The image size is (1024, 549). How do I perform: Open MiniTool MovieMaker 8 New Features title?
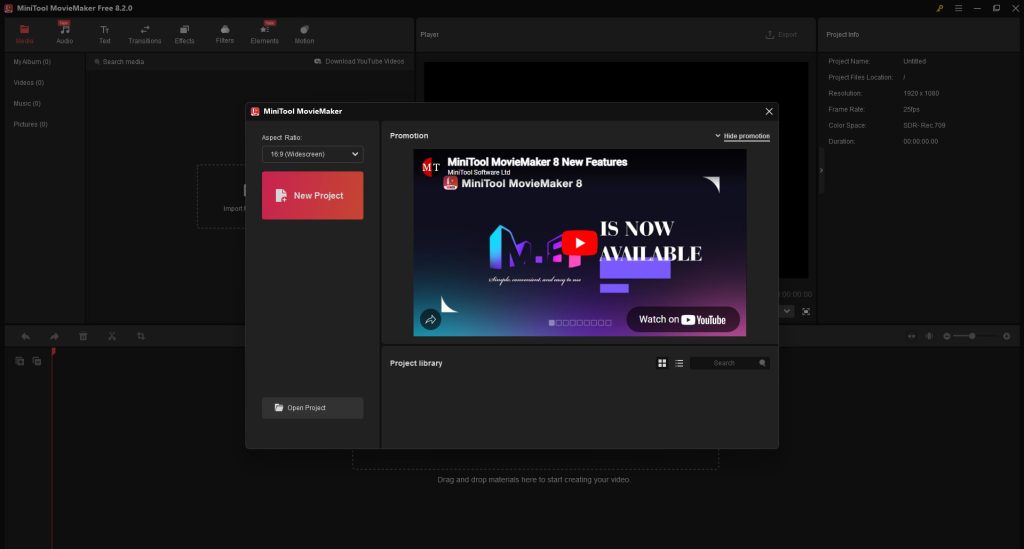[537, 162]
